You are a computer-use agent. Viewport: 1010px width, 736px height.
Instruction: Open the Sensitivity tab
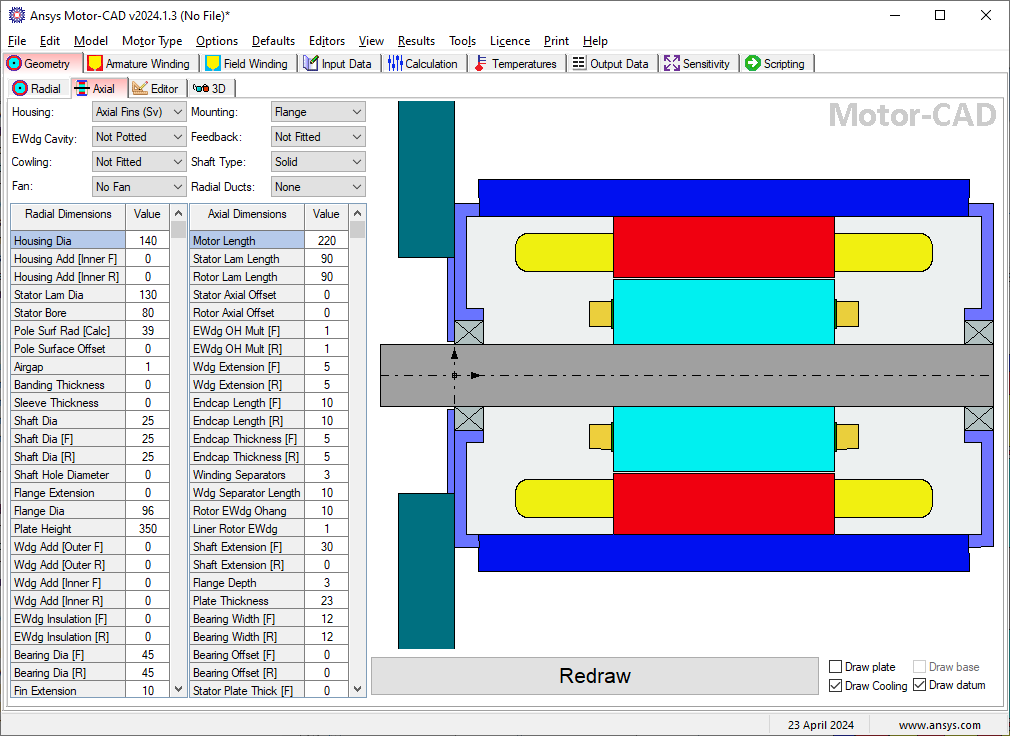tap(697, 64)
